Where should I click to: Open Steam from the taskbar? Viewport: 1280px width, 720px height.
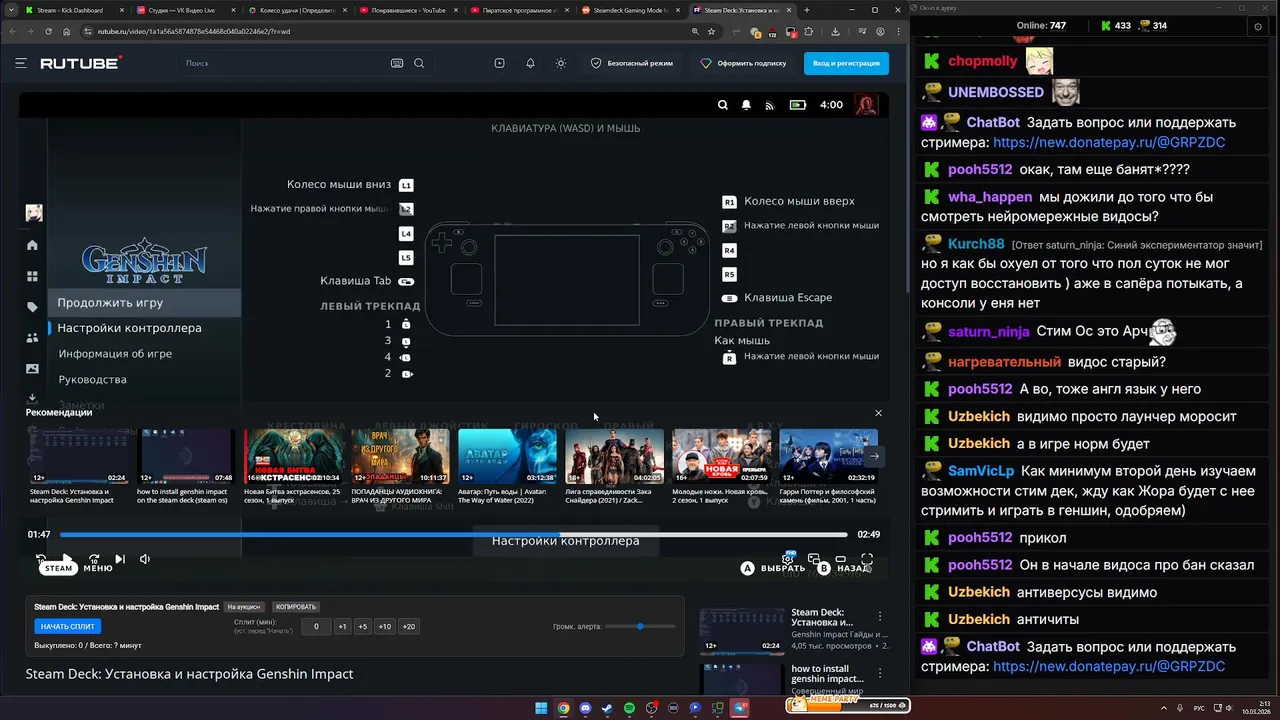click(607, 708)
